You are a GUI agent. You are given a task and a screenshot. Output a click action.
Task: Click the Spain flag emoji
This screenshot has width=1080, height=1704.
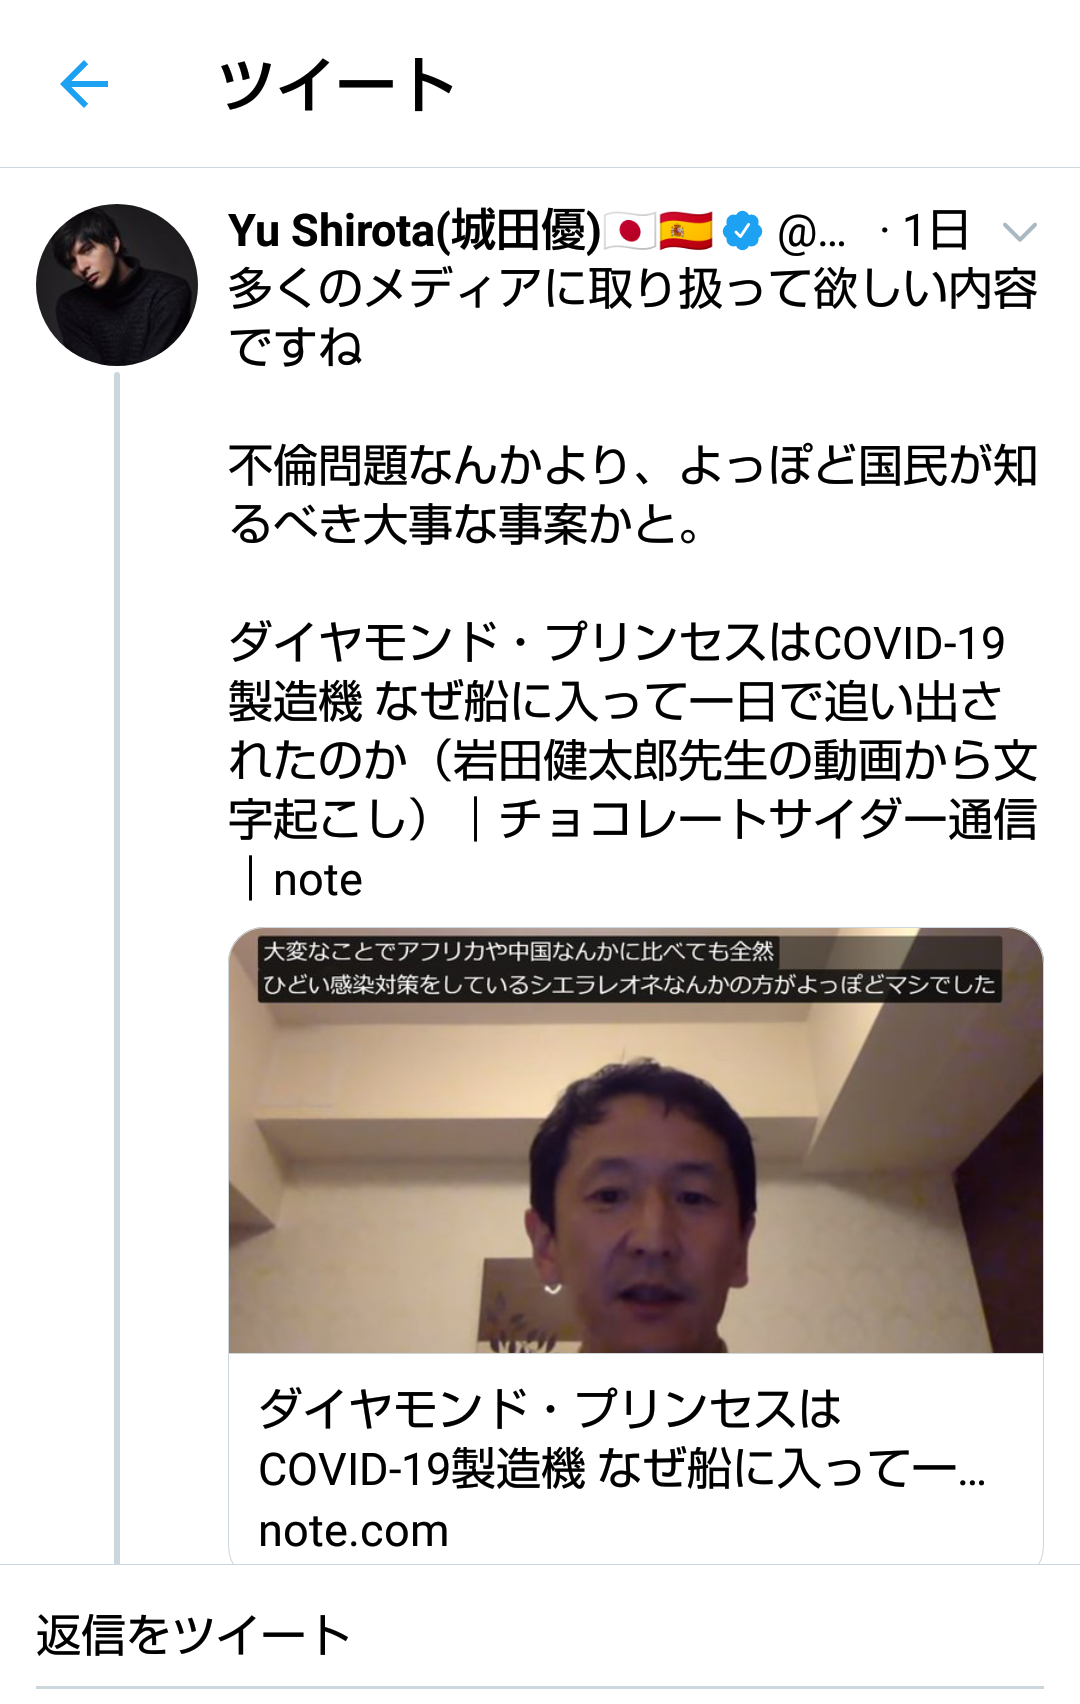686,232
